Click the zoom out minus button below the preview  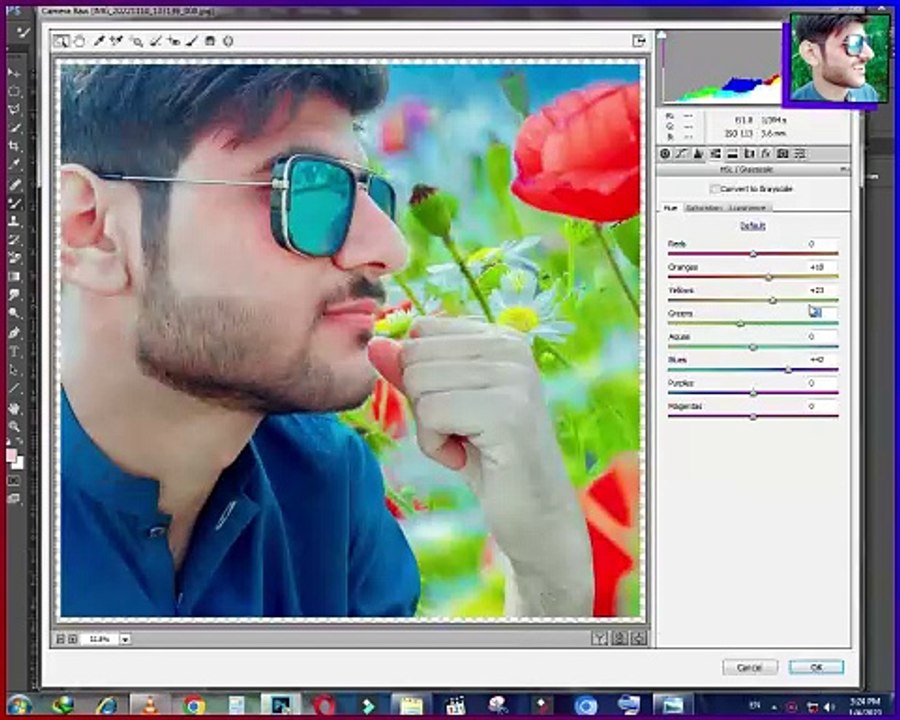tap(60, 639)
